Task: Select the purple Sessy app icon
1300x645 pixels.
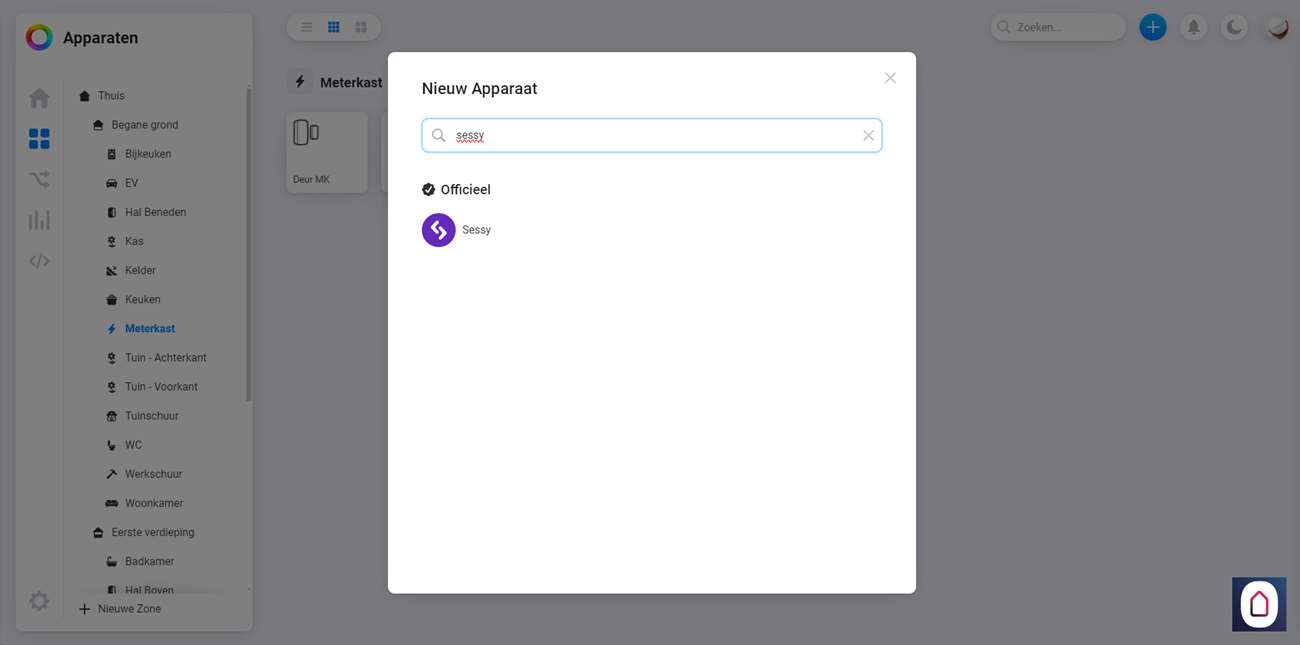Action: tap(438, 230)
